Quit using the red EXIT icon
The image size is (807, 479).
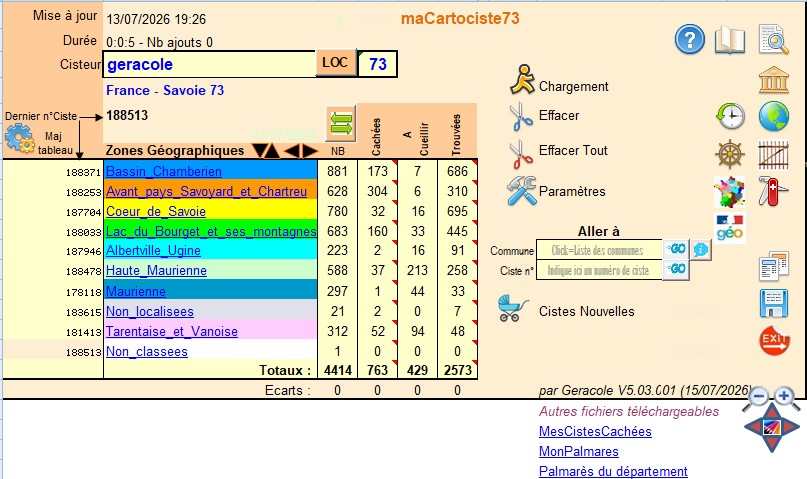click(x=774, y=340)
